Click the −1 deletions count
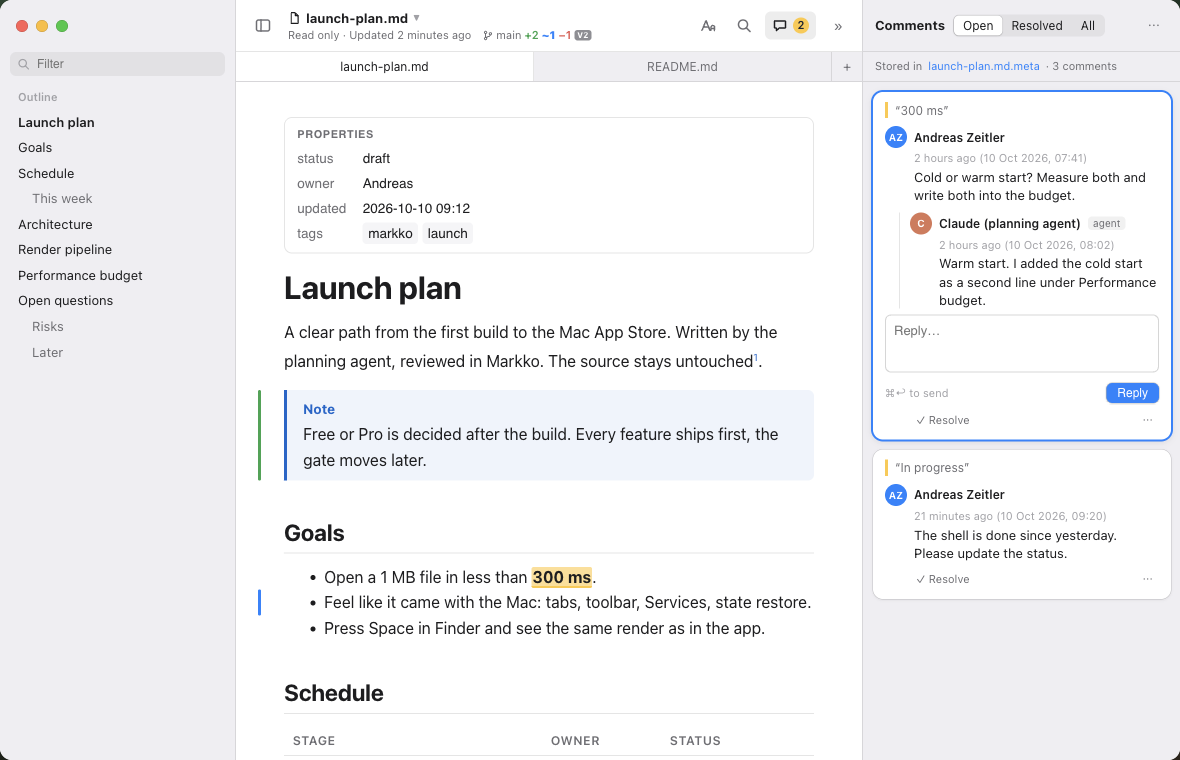This screenshot has width=1180, height=760. tap(564, 35)
